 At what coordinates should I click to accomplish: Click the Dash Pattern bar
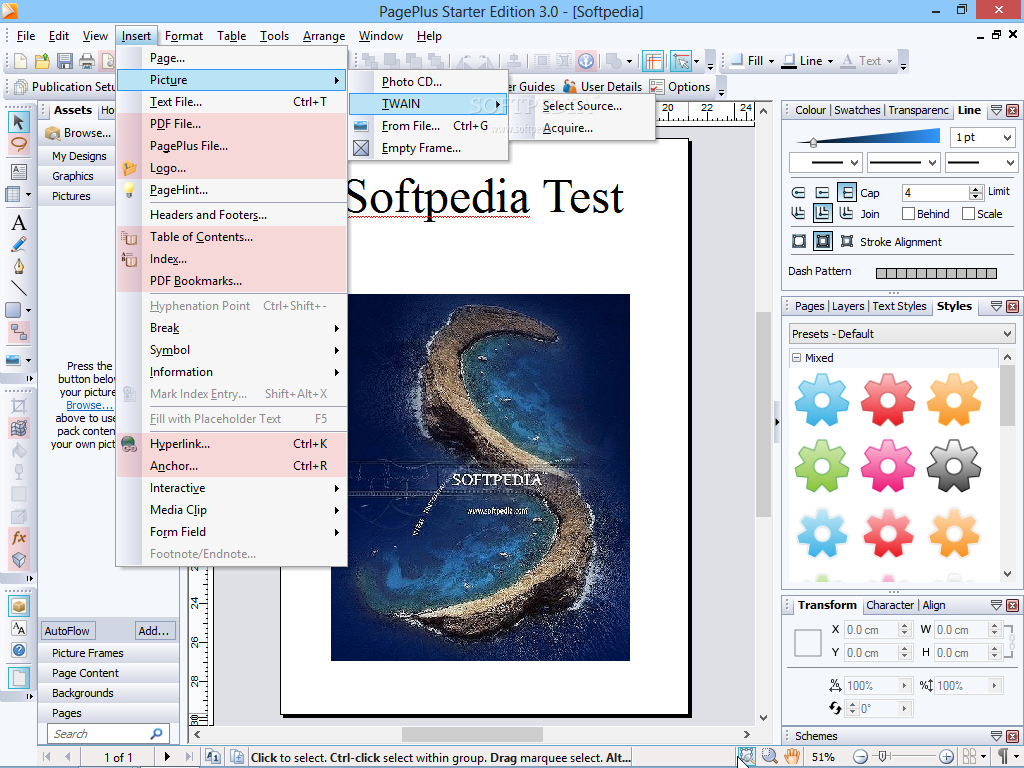pyautogui.click(x=936, y=273)
